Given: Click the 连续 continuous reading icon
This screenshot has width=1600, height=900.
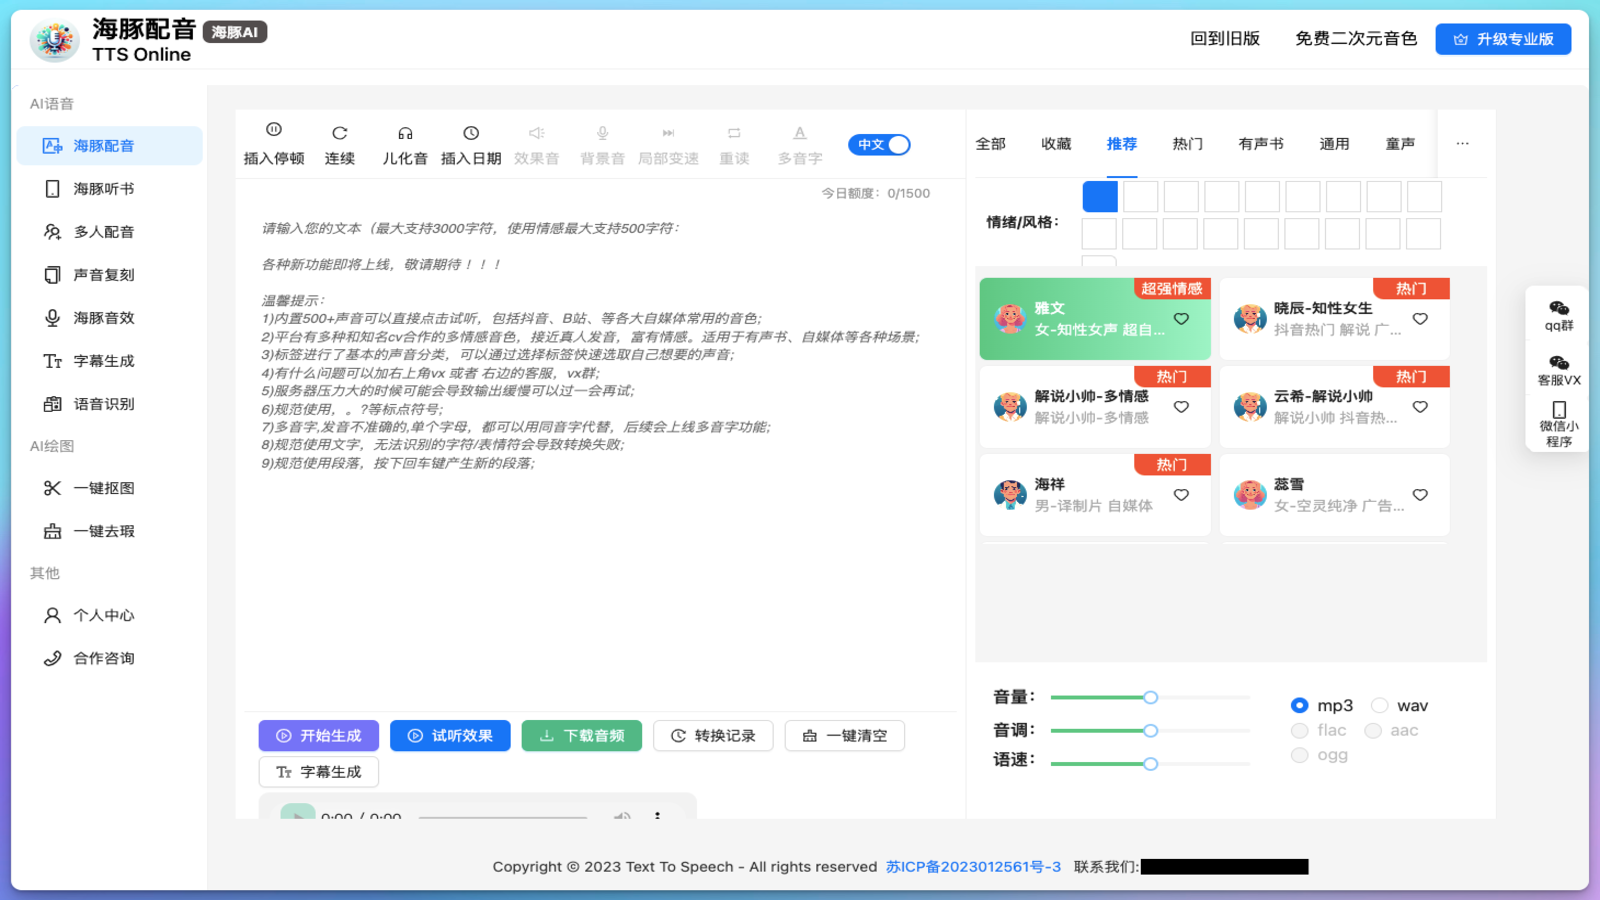Looking at the screenshot, I should coord(340,133).
